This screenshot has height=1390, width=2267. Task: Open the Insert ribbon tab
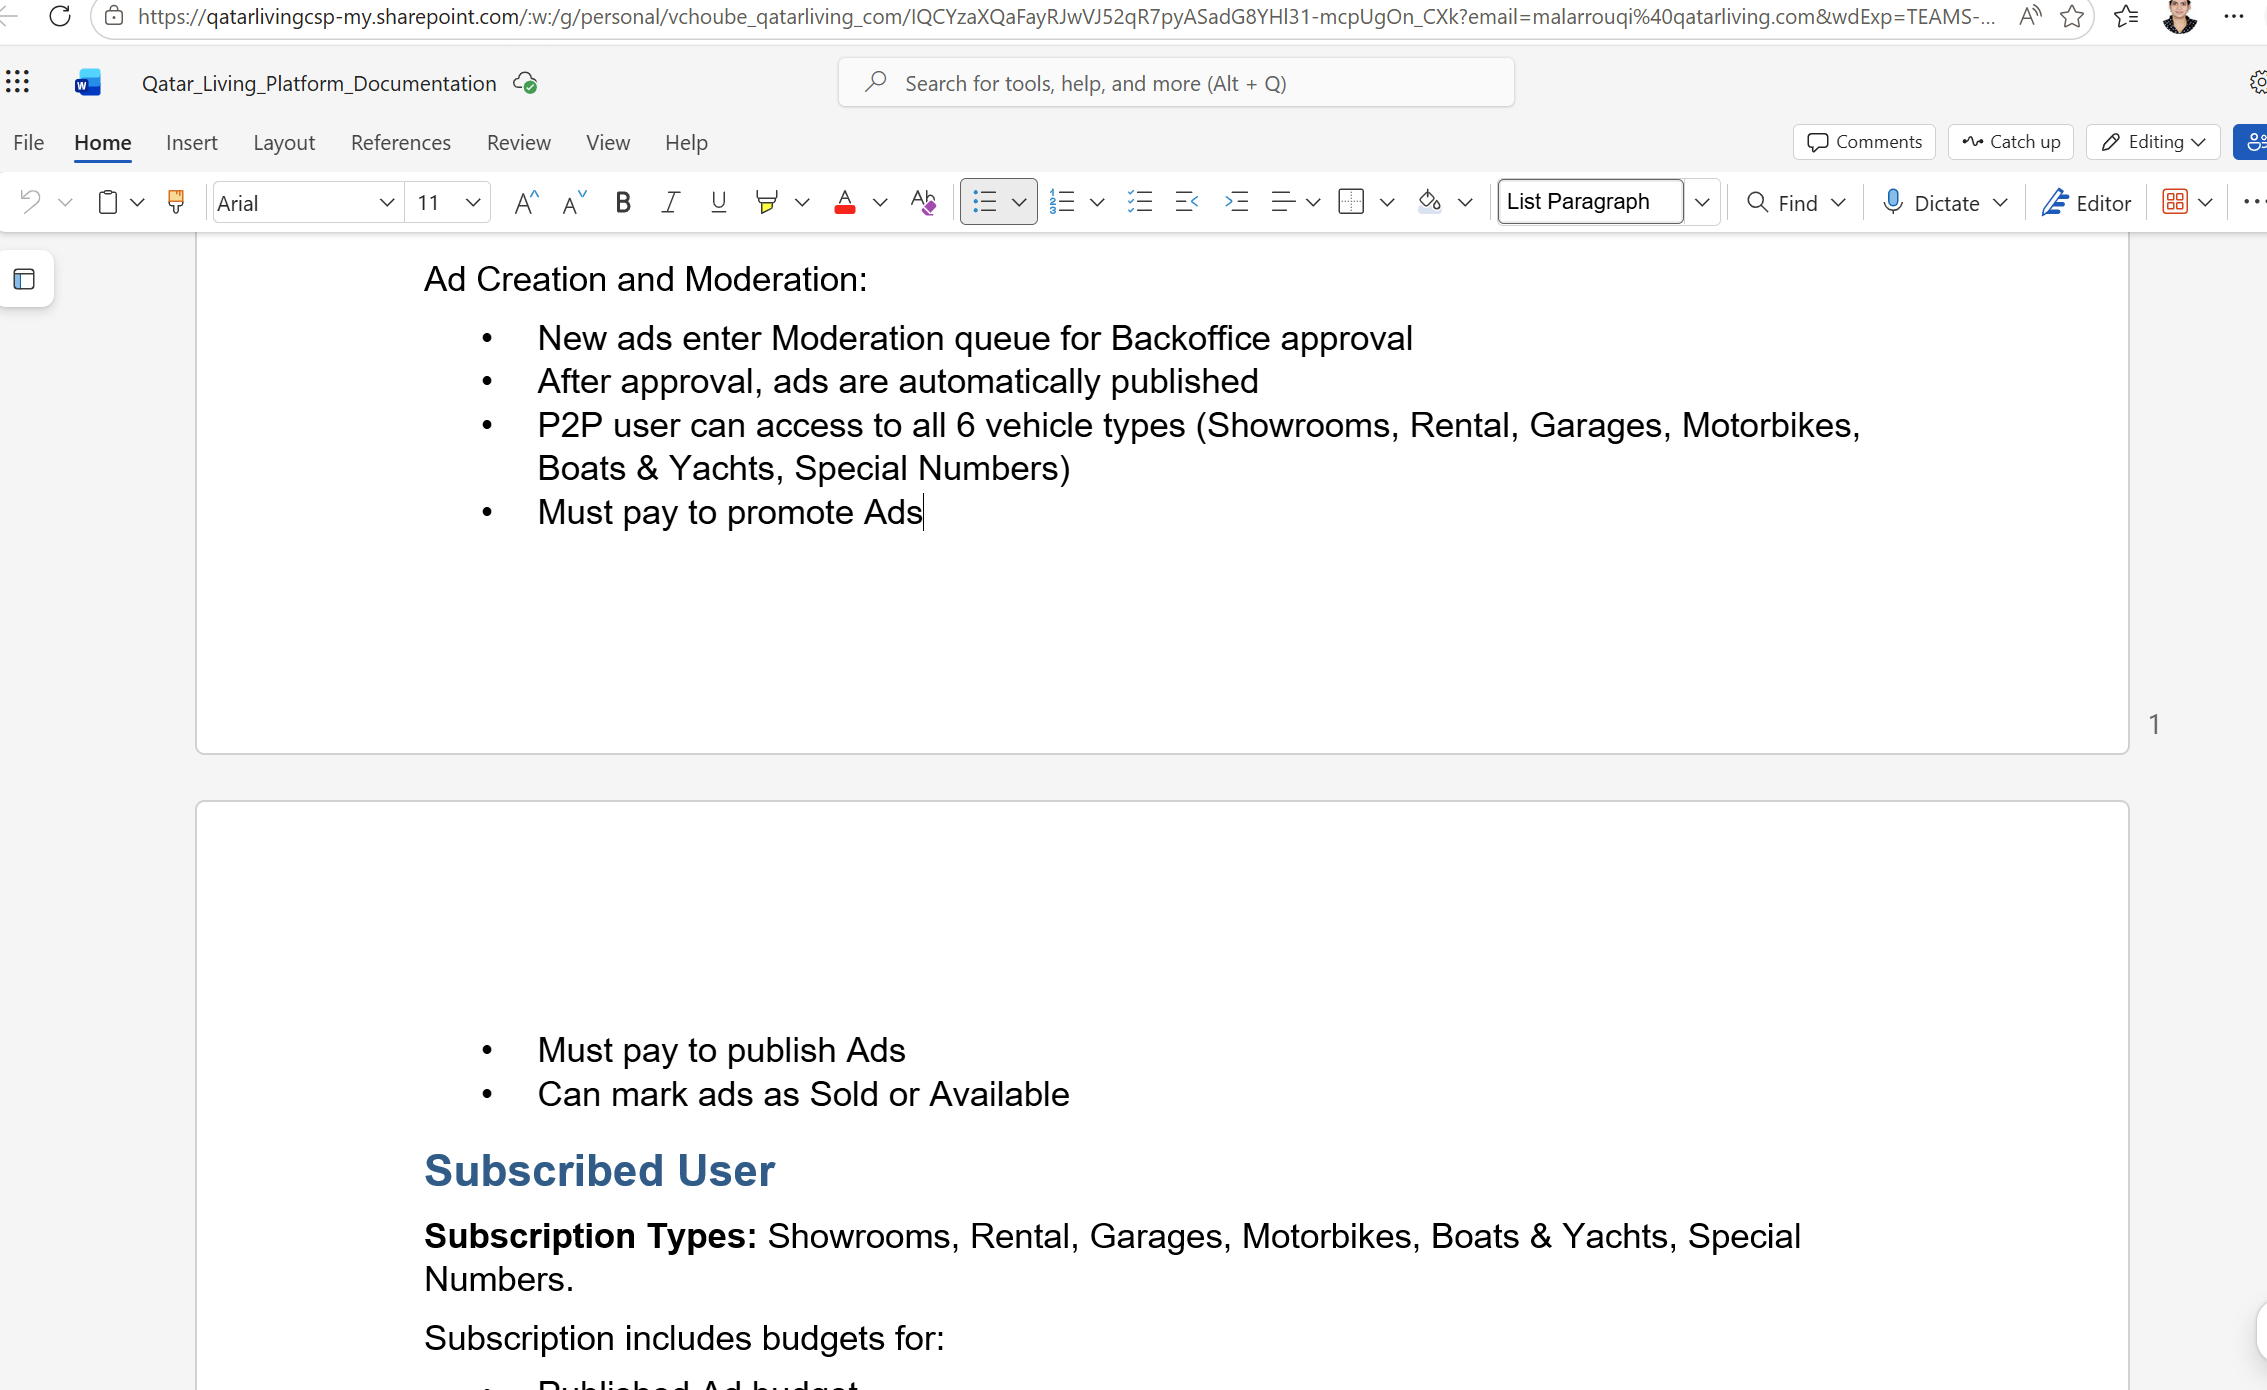[x=191, y=143]
